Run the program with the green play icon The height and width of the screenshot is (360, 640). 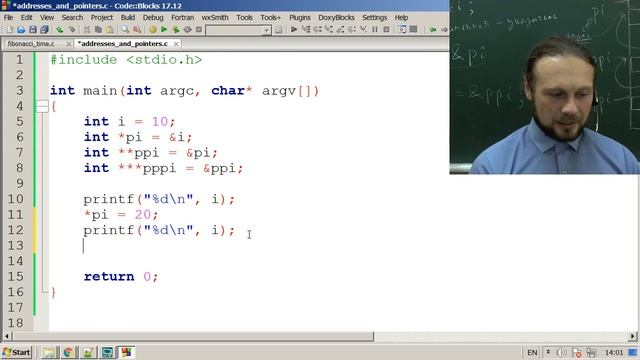point(164,29)
